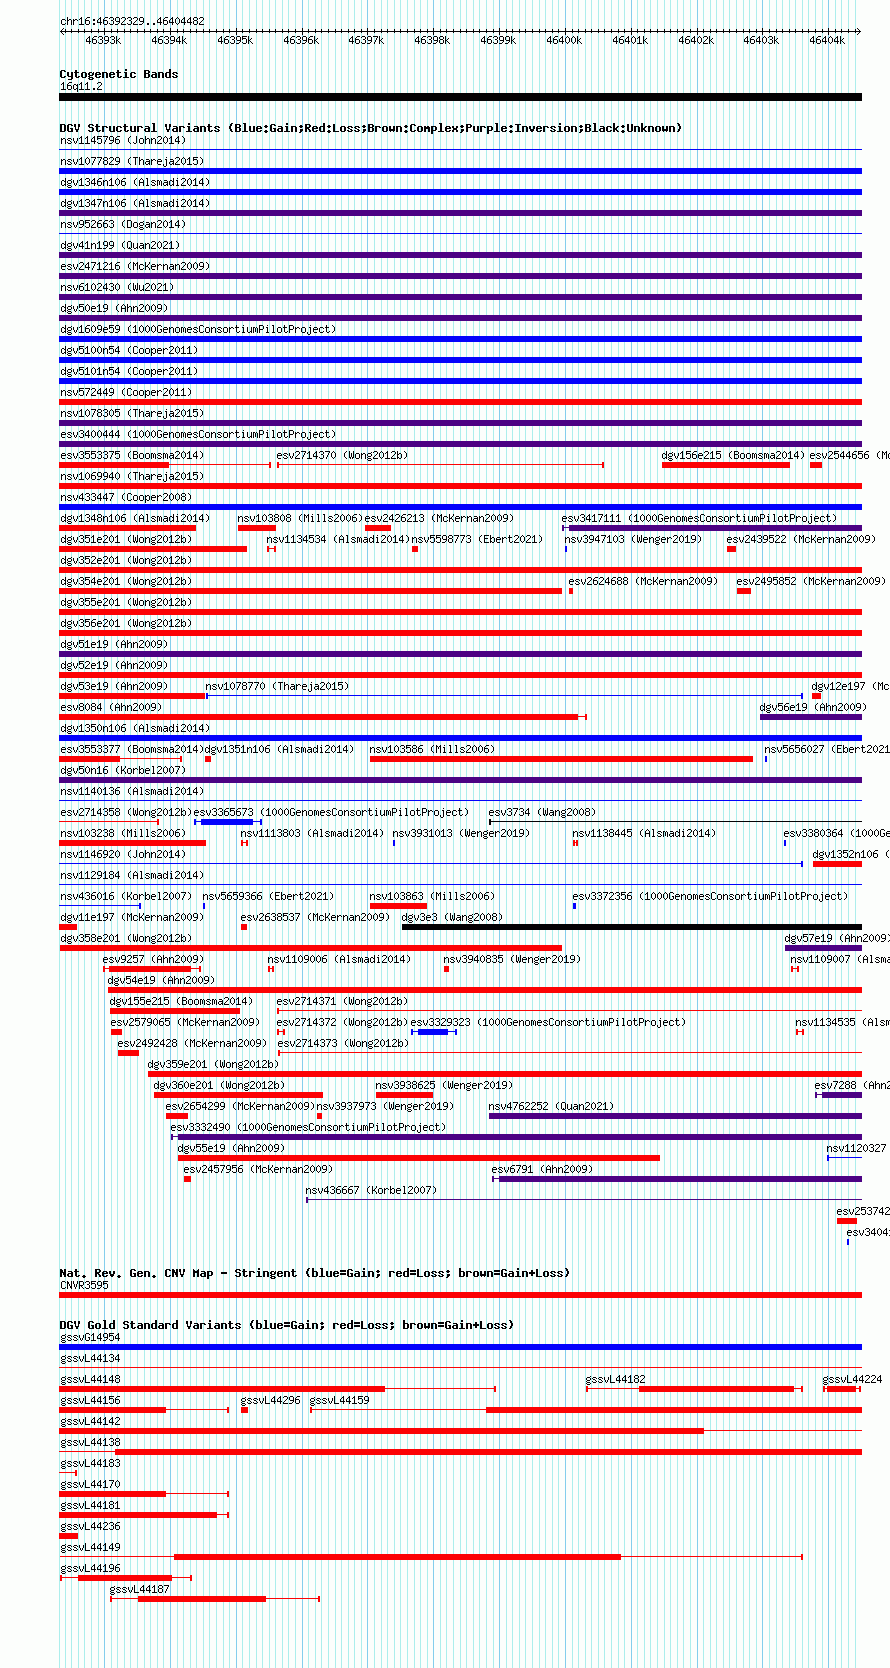Viewport: 890px width, 1668px height.
Task: Select nsv103808 (Mills2006) label
Action: pos(300,518)
